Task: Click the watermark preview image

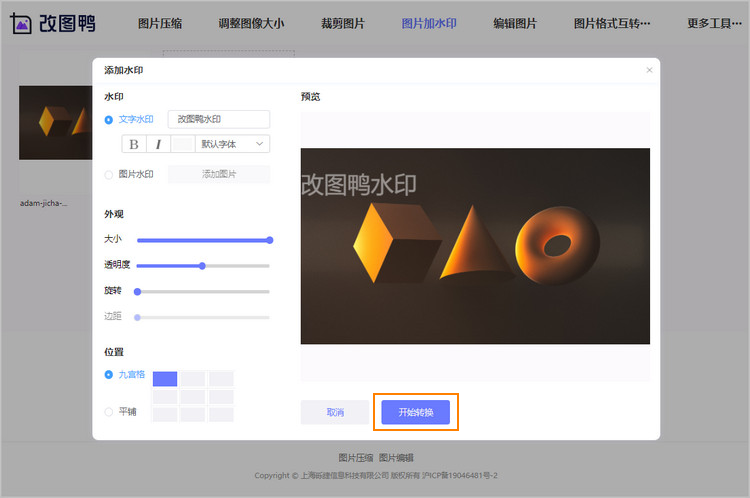Action: (x=475, y=246)
